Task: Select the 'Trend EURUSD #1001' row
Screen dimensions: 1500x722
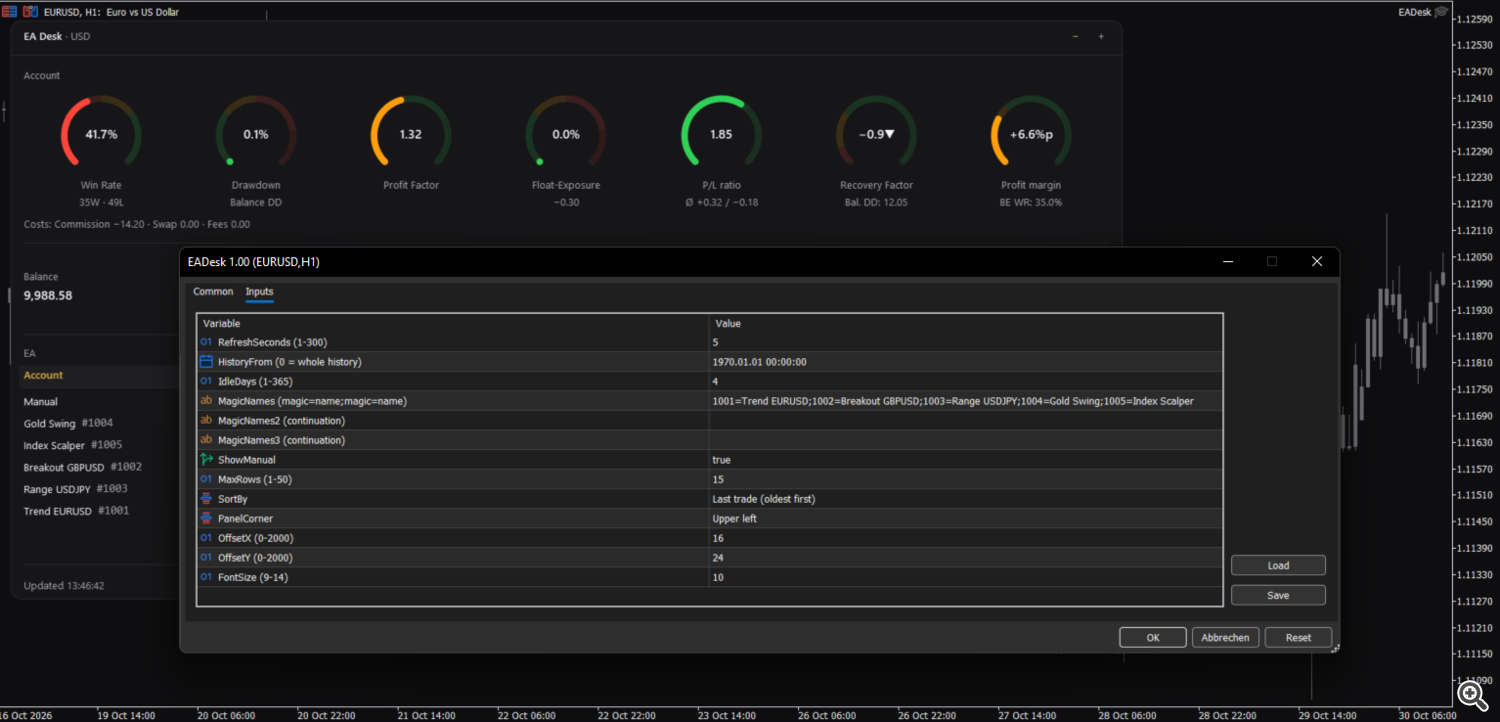Action: point(98,511)
